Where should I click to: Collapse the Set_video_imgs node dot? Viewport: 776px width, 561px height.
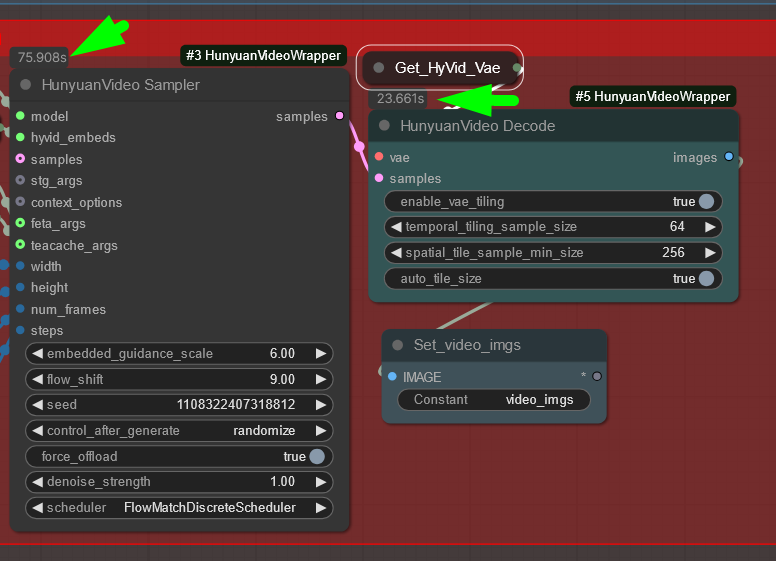coord(397,345)
